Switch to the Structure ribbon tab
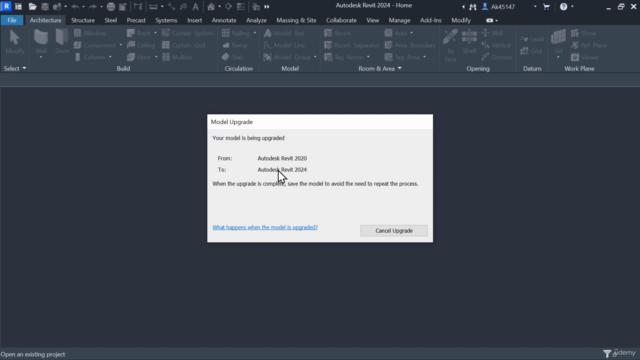Screen dimensions: 640x360 (x=83, y=20)
